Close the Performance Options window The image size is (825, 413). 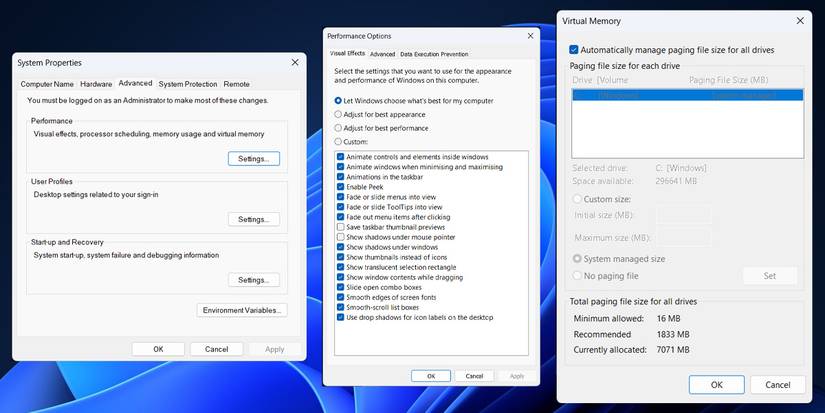[x=530, y=36]
